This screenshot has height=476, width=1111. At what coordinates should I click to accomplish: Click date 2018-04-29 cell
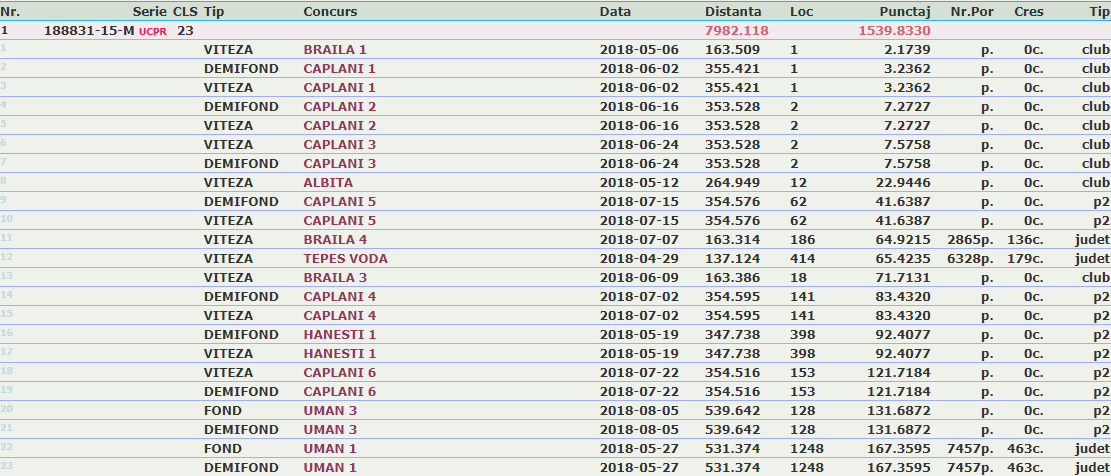(639, 259)
